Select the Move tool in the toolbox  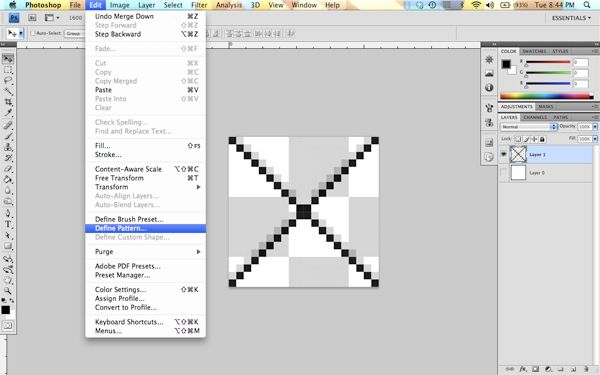[x=8, y=59]
